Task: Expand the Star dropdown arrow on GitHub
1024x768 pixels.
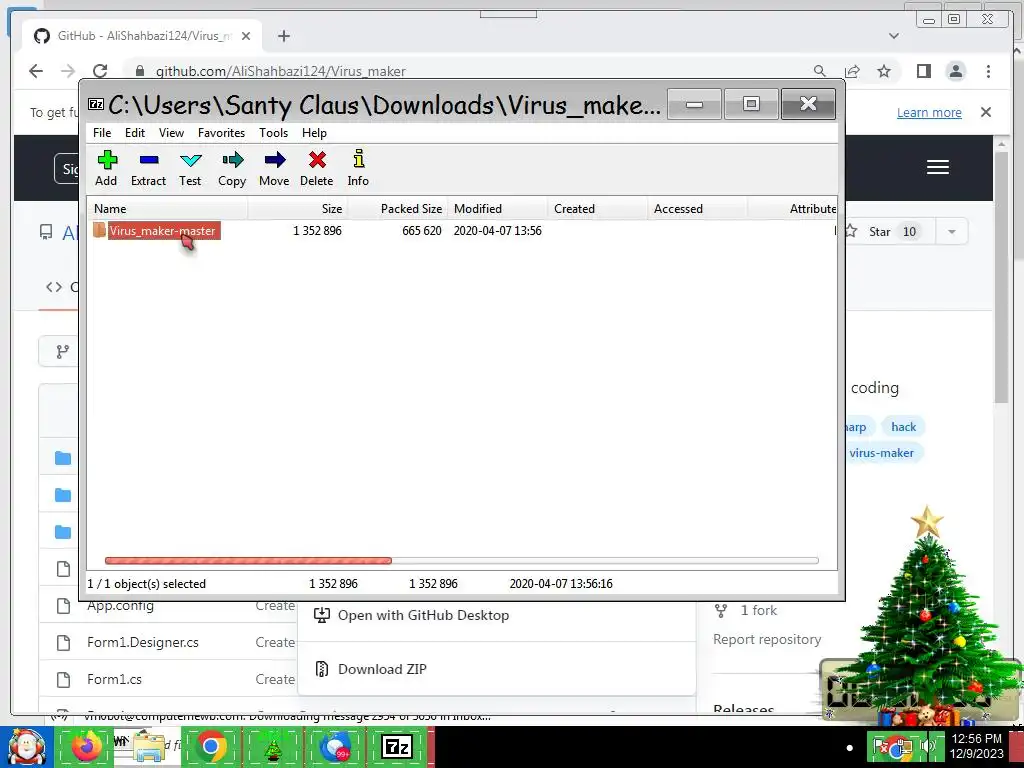Action: (952, 231)
